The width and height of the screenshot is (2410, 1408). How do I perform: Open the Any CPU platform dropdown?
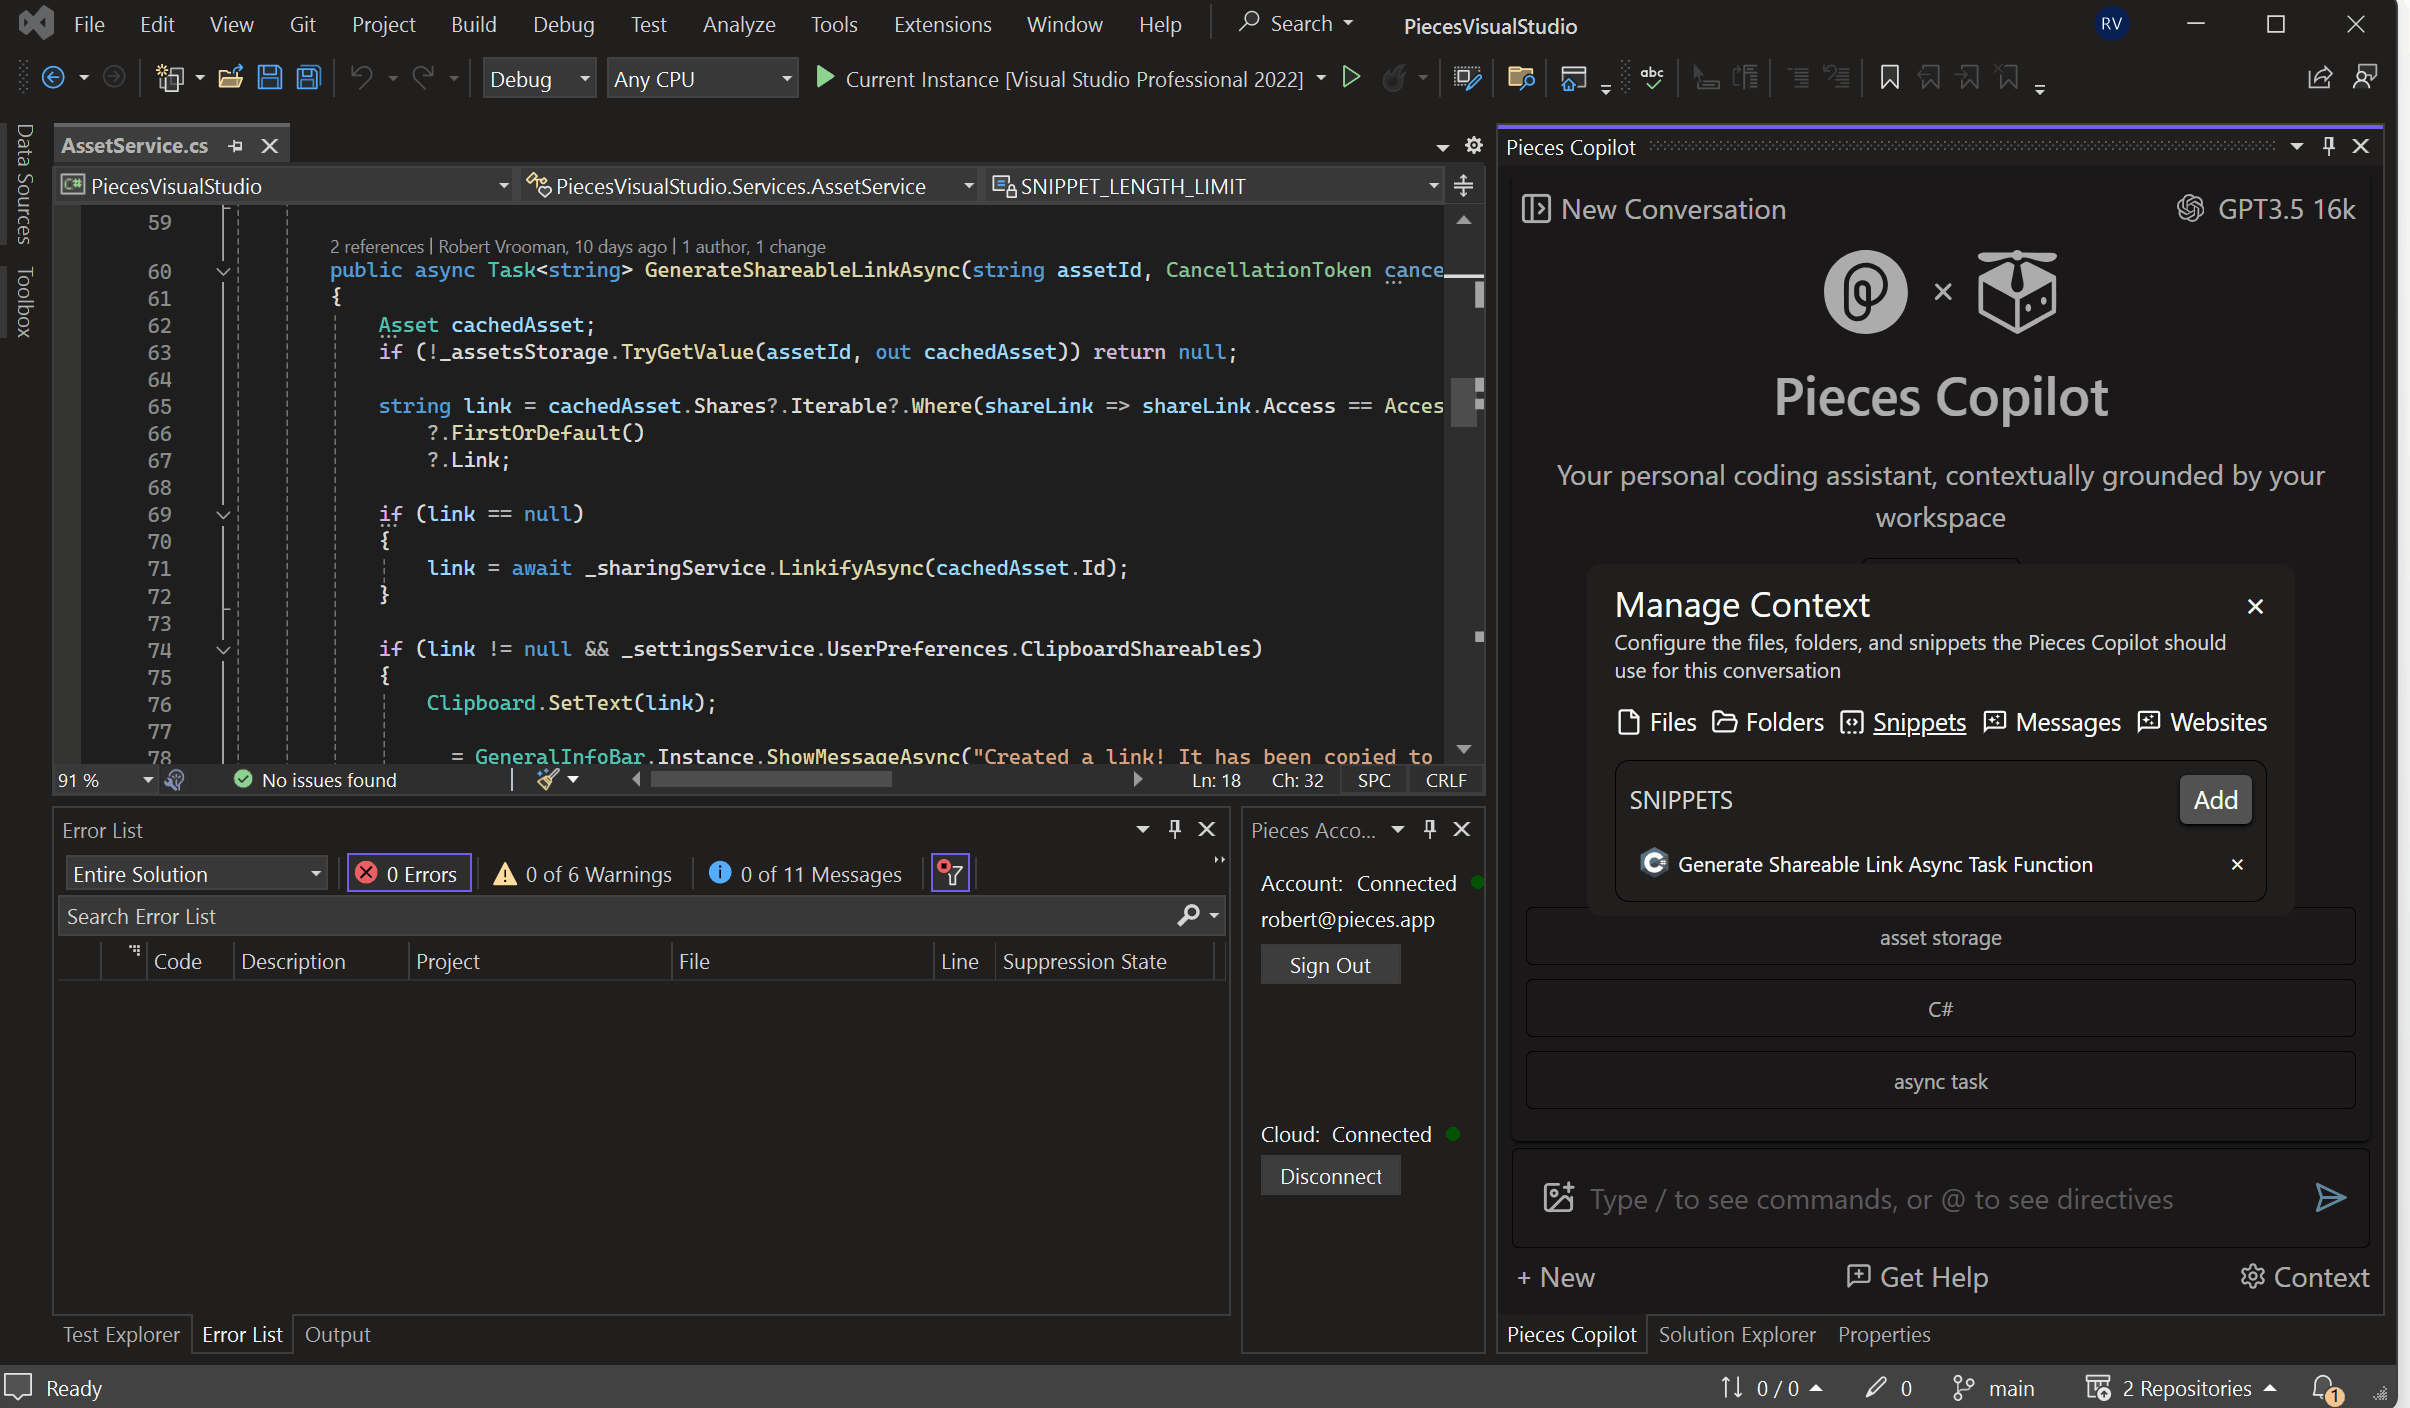click(786, 78)
